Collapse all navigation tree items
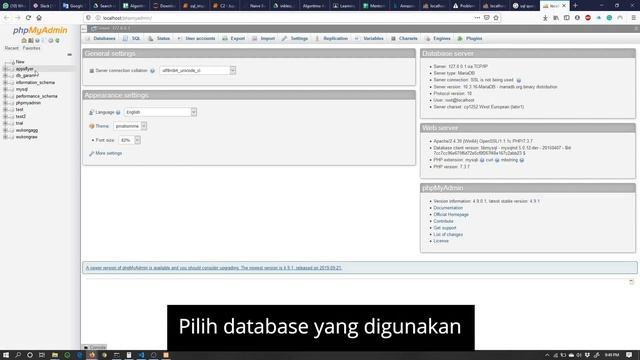This screenshot has height=360, width=640. click(69, 55)
